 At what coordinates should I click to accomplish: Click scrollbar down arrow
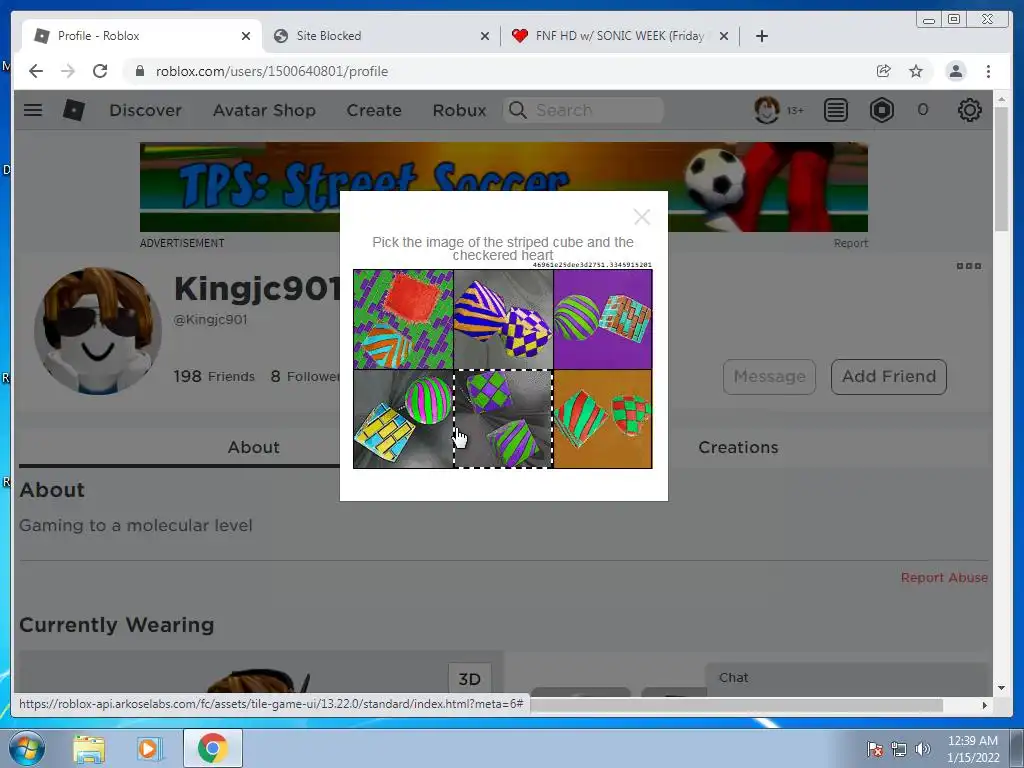(1001, 688)
